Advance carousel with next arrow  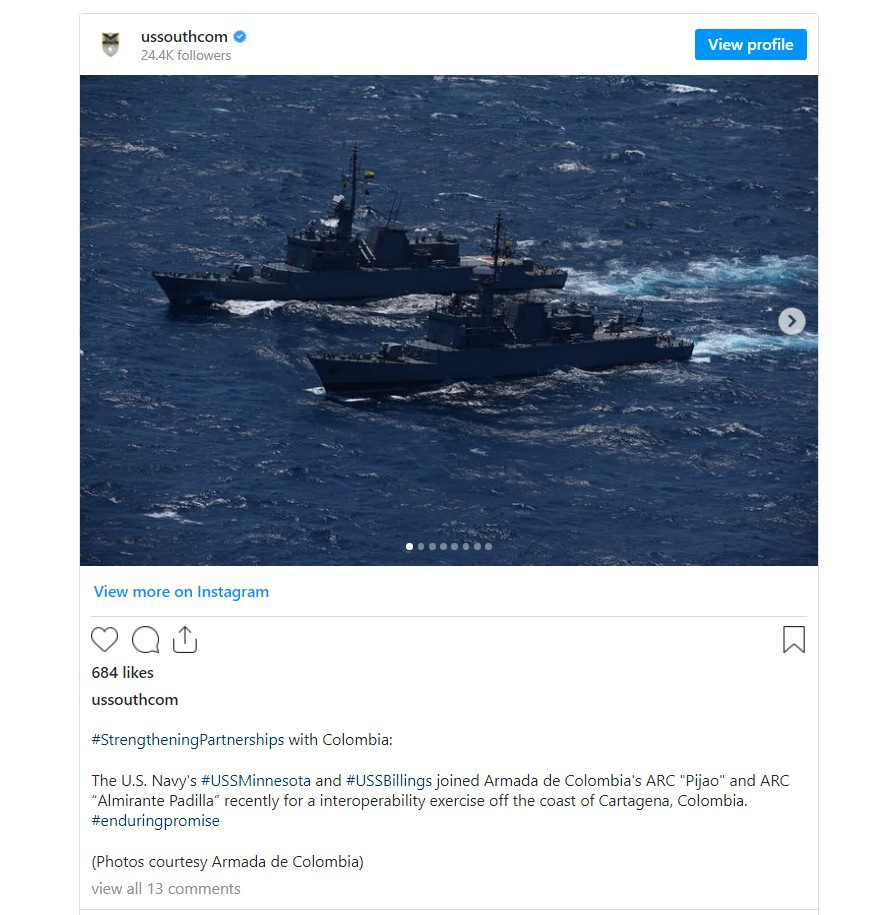coord(791,321)
